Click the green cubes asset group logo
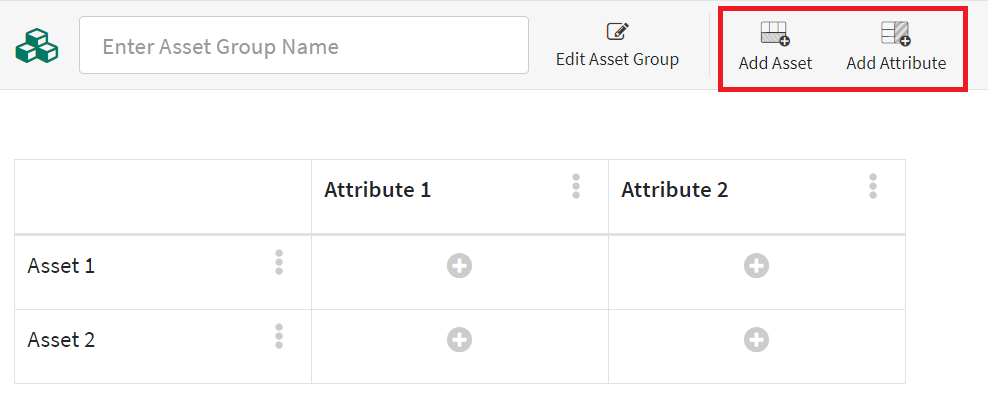The height and width of the screenshot is (418, 1000). coord(37,45)
